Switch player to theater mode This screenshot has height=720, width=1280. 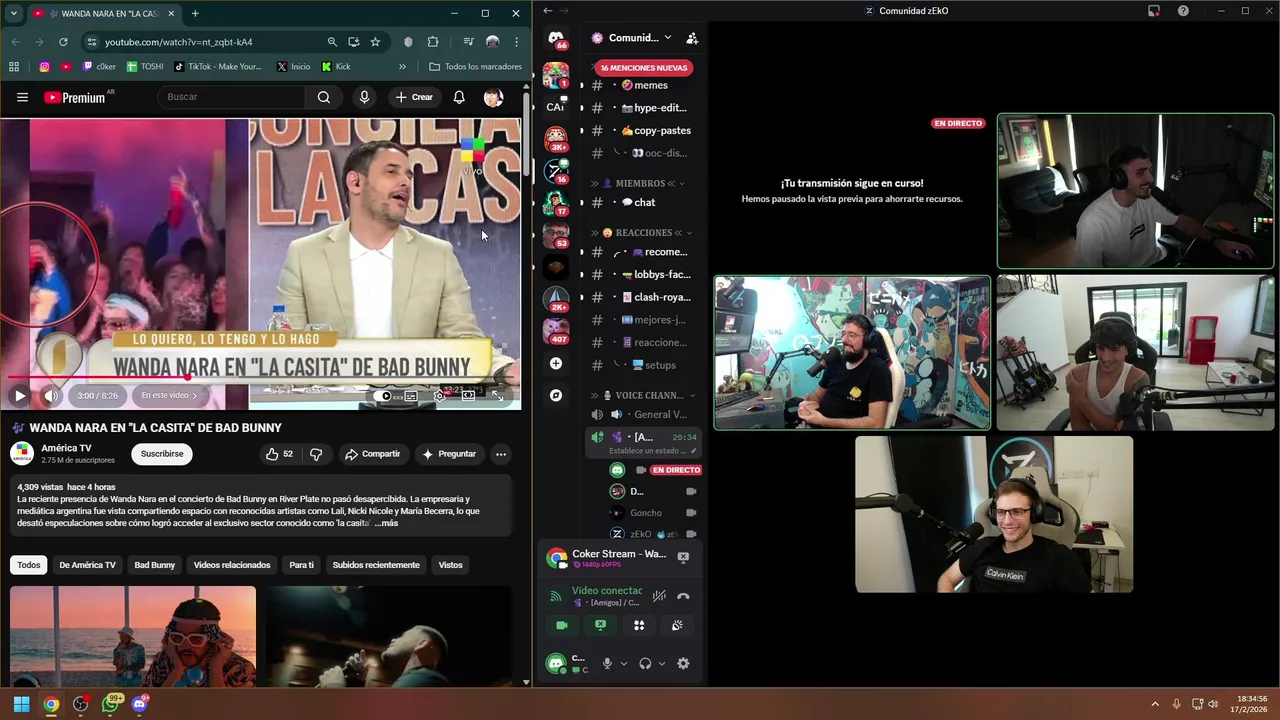click(x=468, y=396)
